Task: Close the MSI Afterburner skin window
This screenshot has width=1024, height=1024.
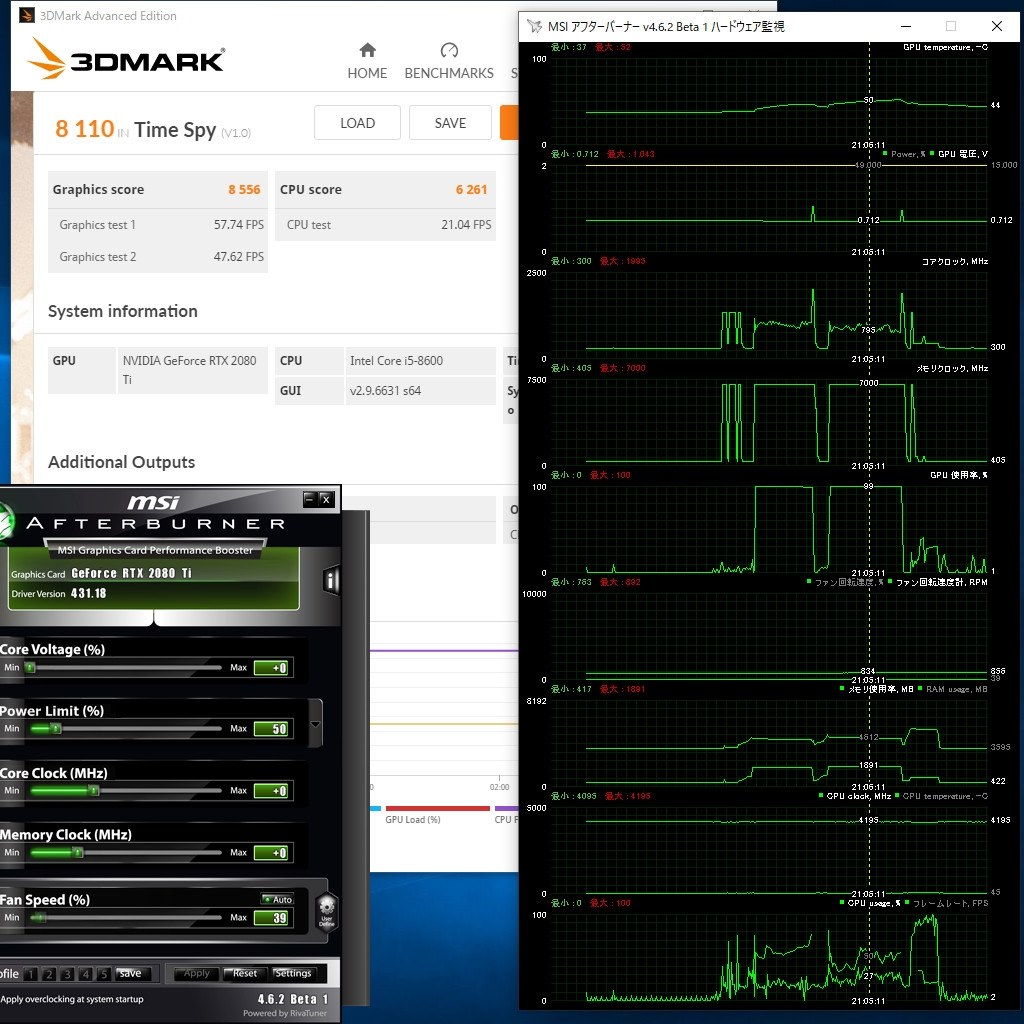Action: click(x=326, y=500)
